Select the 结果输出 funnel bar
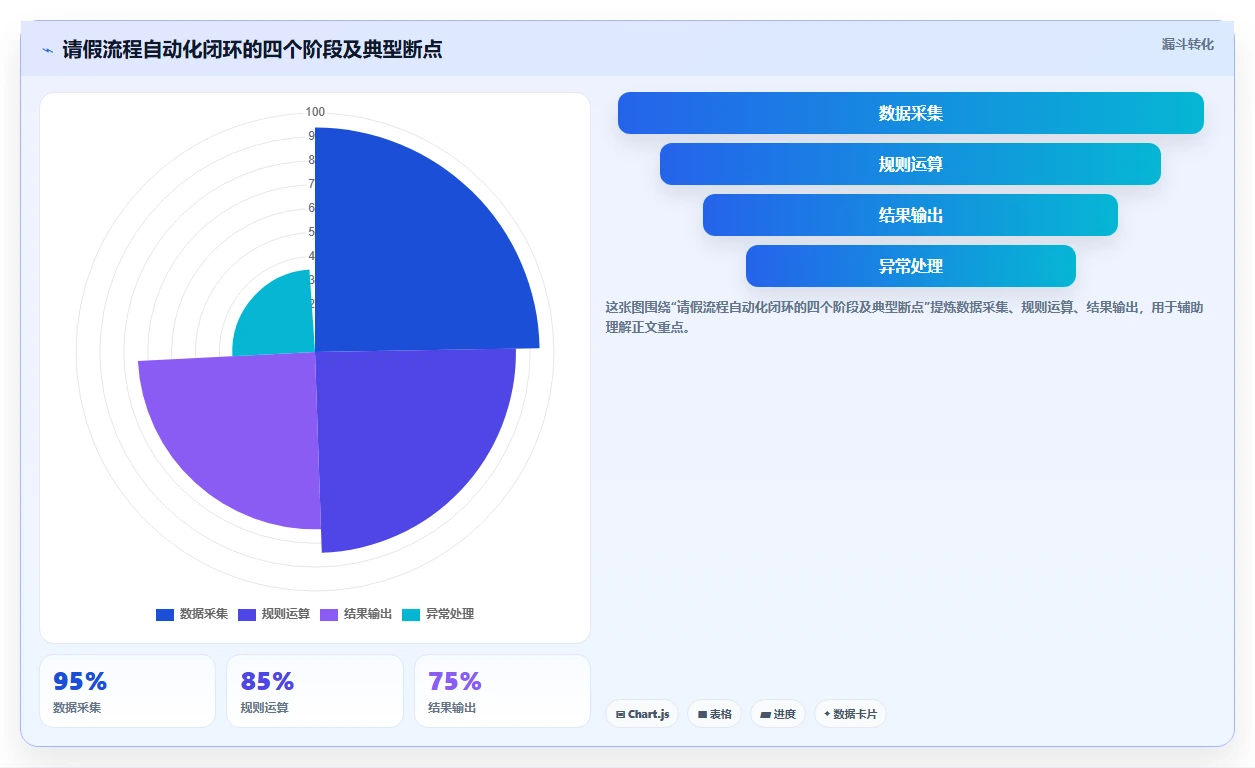 pos(910,215)
